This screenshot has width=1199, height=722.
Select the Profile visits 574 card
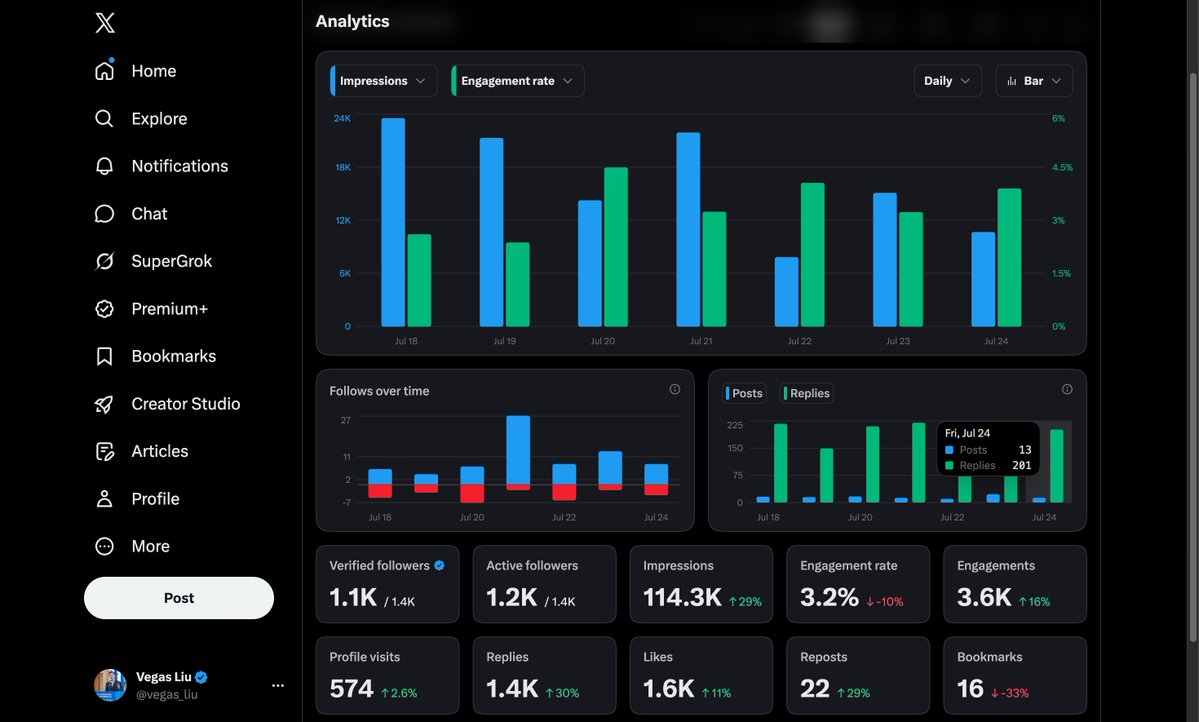pyautogui.click(x=388, y=675)
